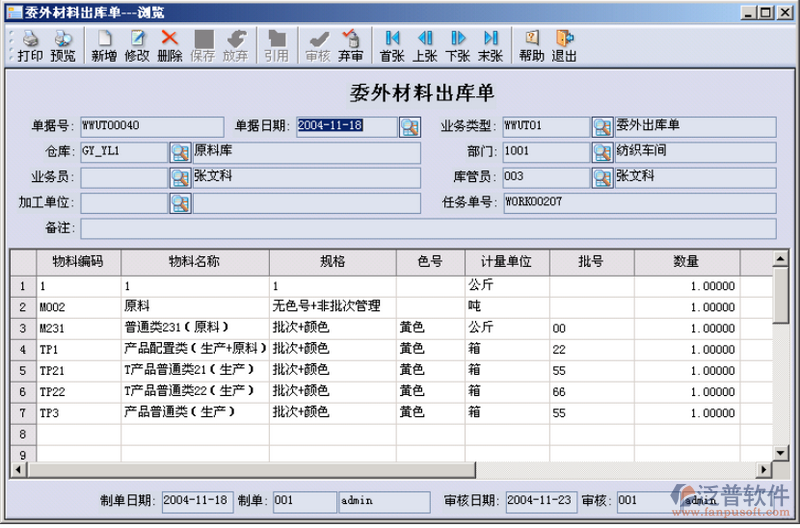Open the 仓库 warehouse lookup button

pos(180,152)
